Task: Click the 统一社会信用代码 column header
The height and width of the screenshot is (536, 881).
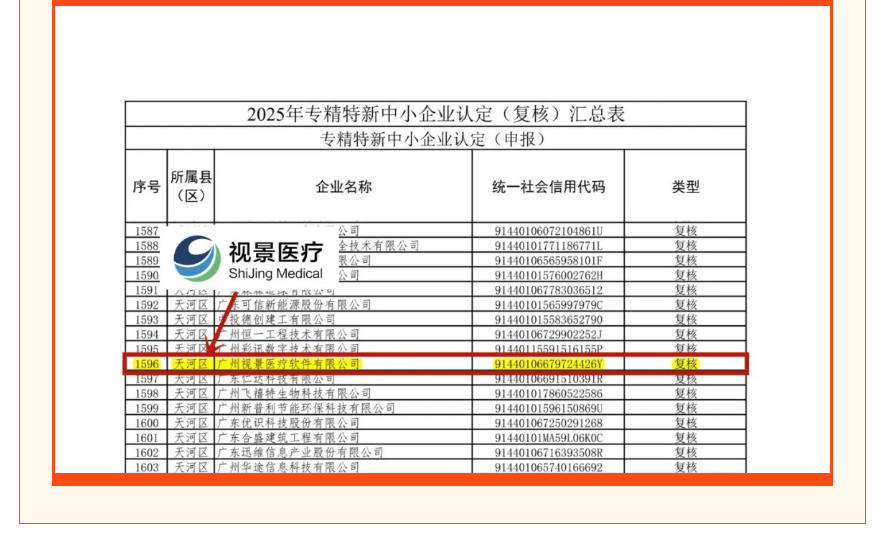Action: (x=548, y=187)
